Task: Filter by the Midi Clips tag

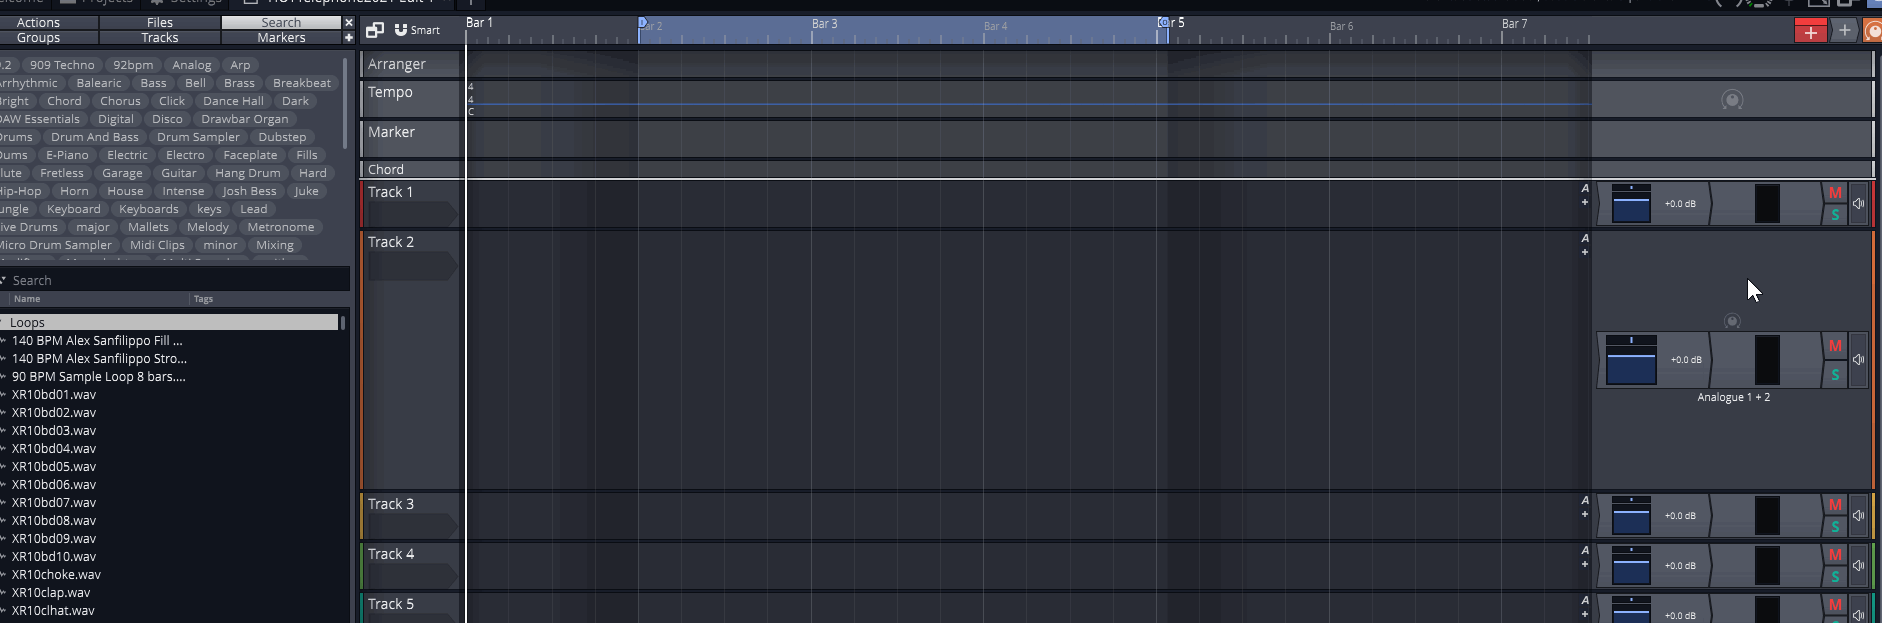Action: [157, 245]
